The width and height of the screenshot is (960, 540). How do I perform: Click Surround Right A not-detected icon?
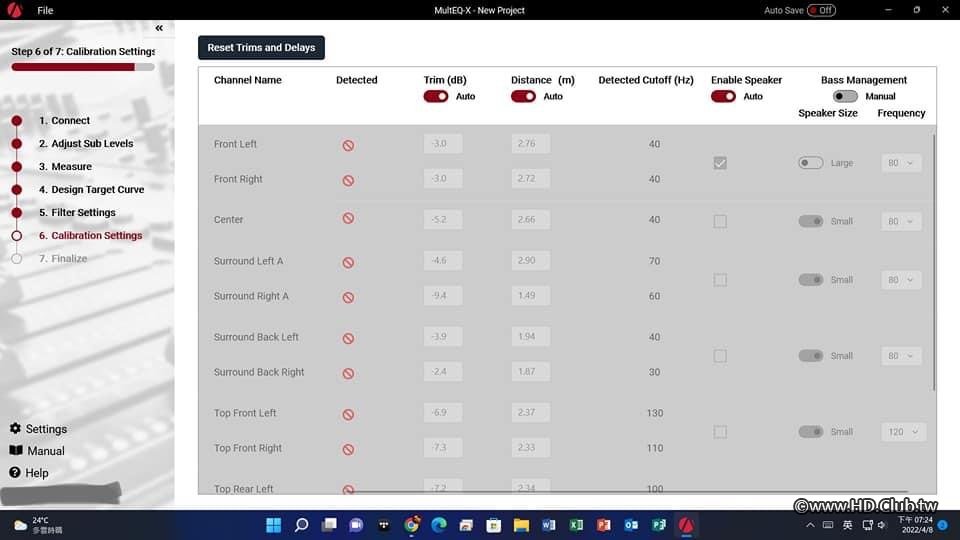pos(348,298)
